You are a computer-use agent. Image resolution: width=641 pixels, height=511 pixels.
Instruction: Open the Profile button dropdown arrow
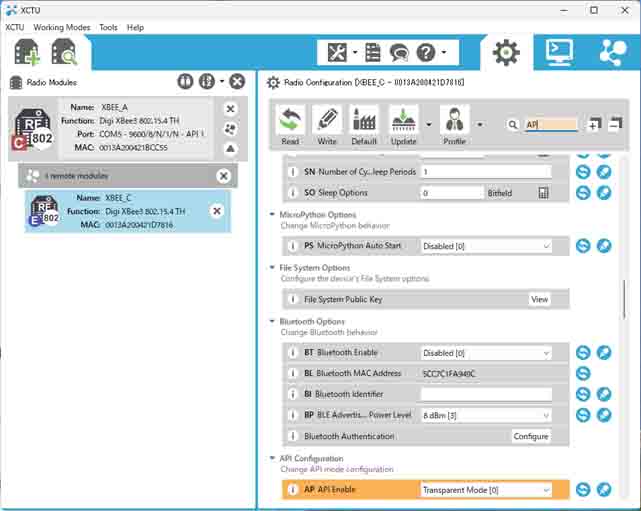[x=480, y=124]
